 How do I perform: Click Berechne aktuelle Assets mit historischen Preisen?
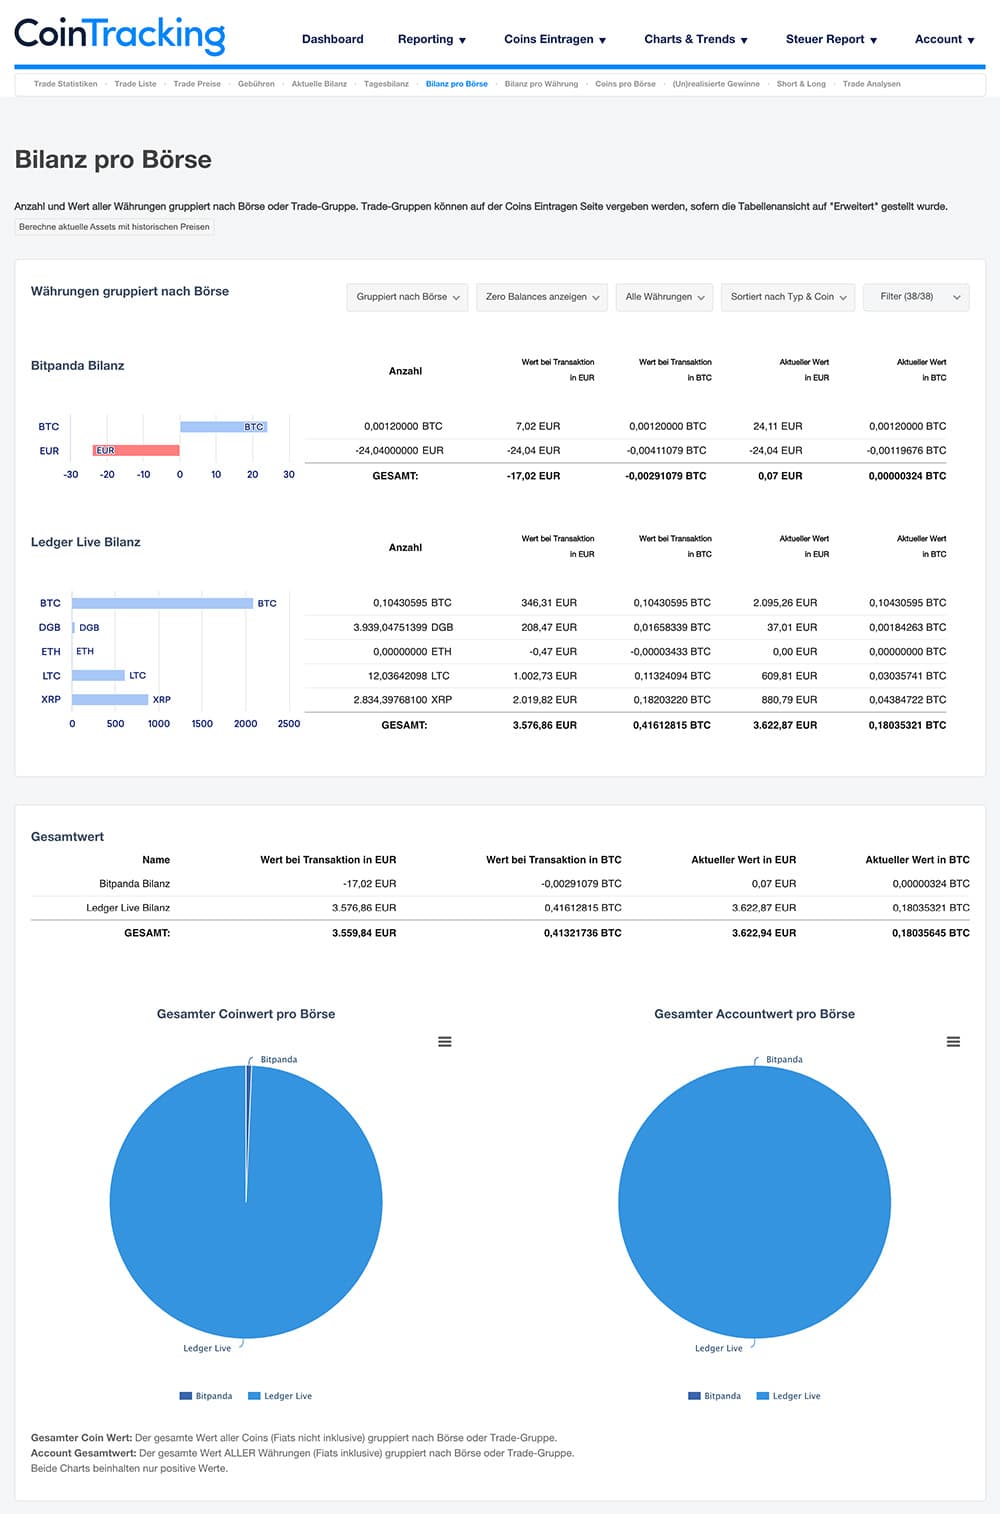pyautogui.click(x=114, y=227)
